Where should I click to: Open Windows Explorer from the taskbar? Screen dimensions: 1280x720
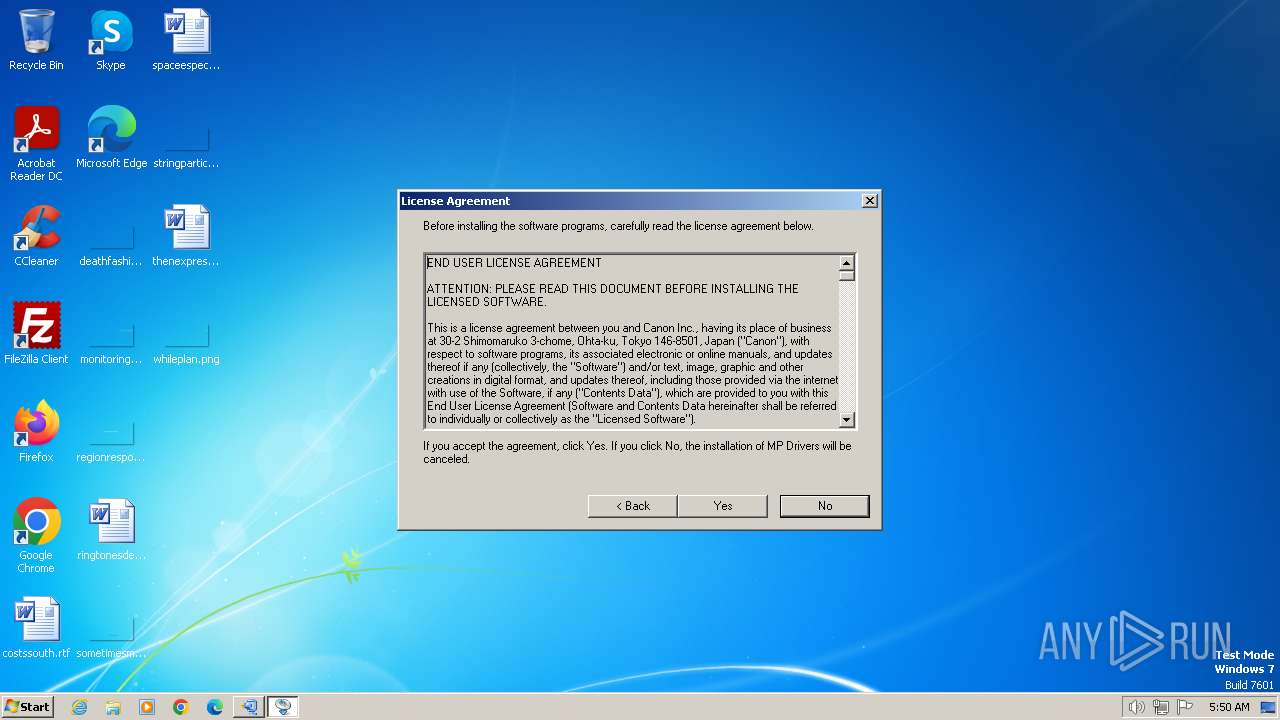click(x=113, y=707)
